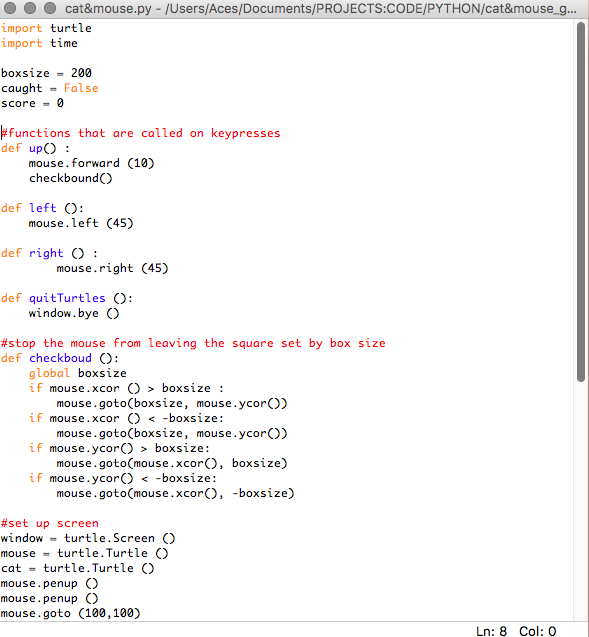The image size is (589, 637).
Task: Click the line 'cat = turtle.Turtle ()'
Action: click(78, 568)
